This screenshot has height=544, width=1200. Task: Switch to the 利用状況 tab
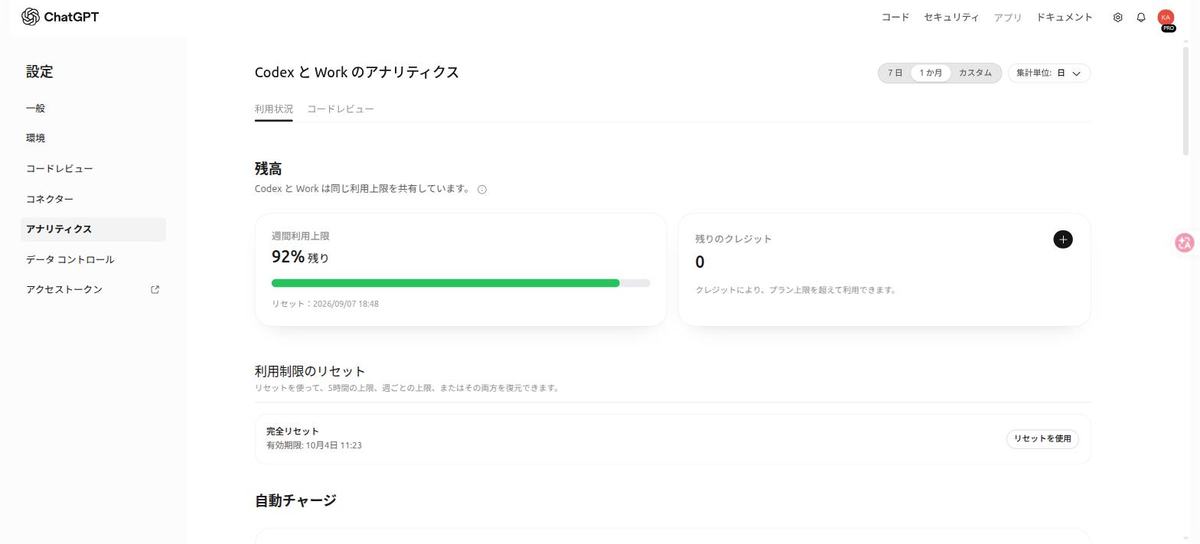tap(274, 108)
